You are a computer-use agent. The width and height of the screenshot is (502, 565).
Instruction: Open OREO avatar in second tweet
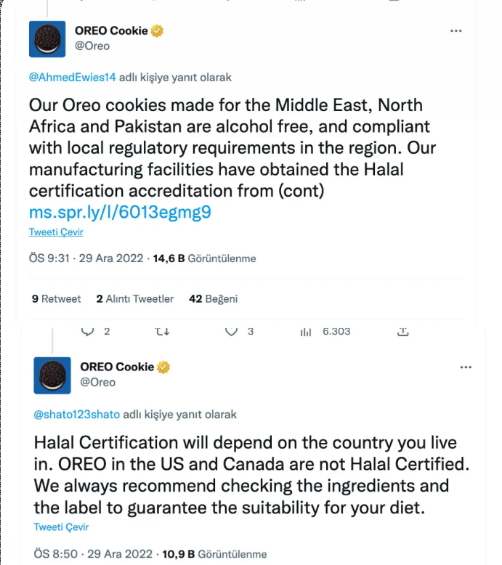click(52, 375)
